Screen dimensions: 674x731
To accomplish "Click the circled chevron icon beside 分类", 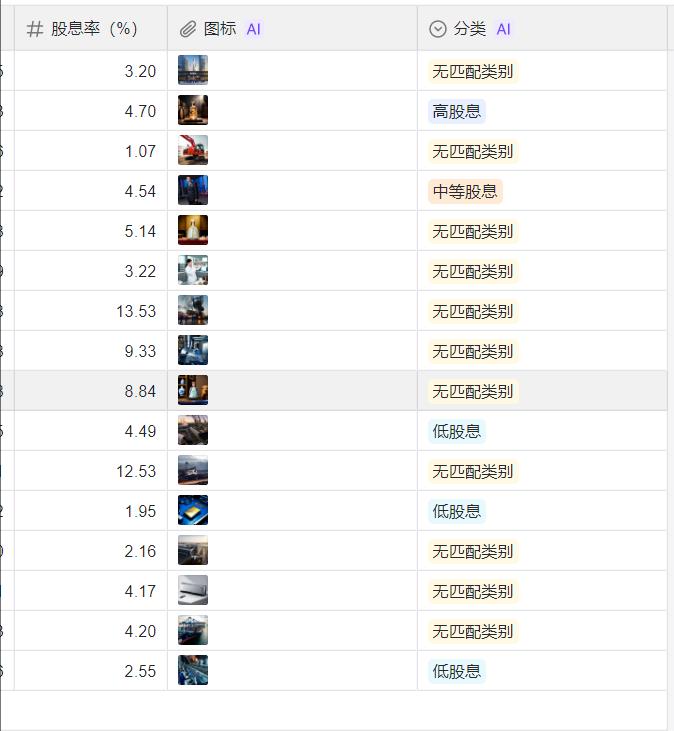I will point(438,29).
